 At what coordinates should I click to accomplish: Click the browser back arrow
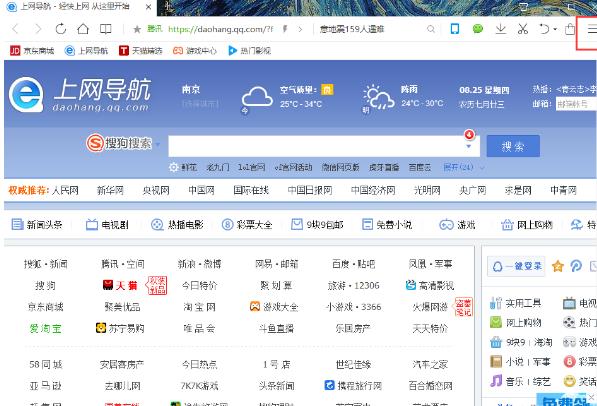click(16, 29)
